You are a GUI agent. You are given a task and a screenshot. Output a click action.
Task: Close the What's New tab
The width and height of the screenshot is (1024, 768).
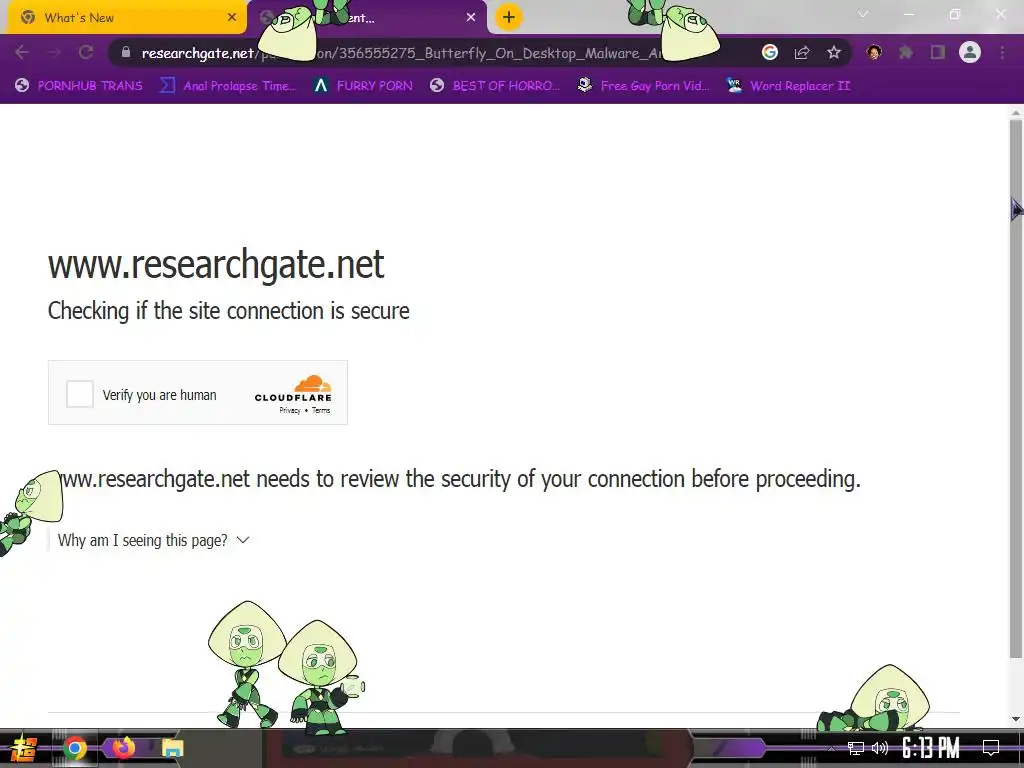(x=232, y=18)
